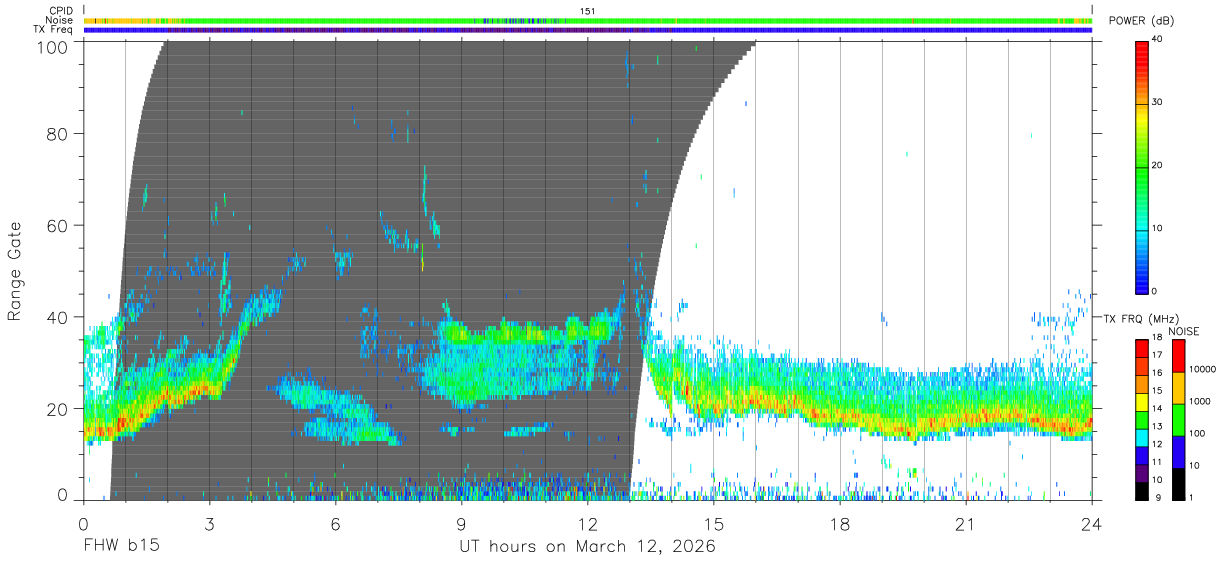Click the x-axis tick label 12
This screenshot has width=1228, height=567.
[587, 525]
